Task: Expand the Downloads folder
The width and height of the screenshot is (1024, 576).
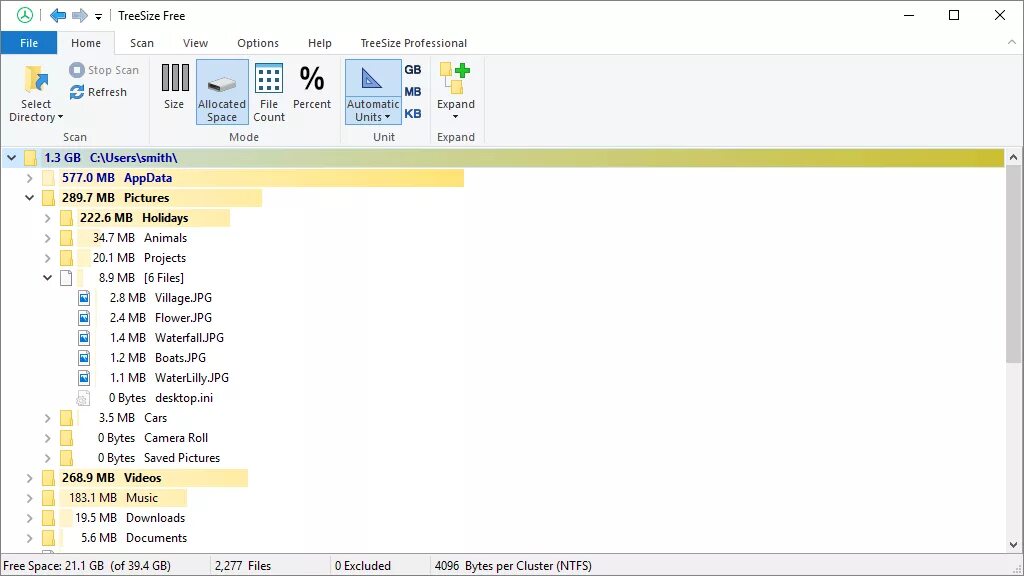Action: pos(29,519)
